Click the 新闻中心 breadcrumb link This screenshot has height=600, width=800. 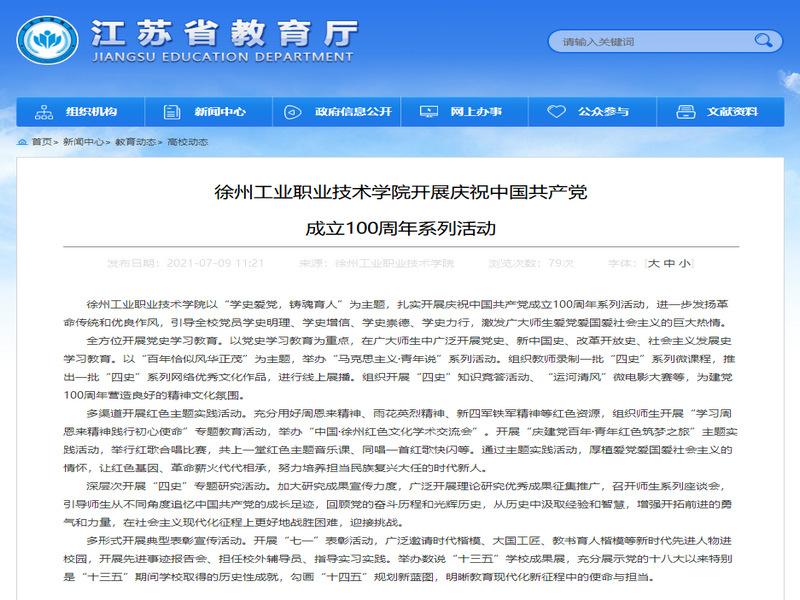coord(82,142)
